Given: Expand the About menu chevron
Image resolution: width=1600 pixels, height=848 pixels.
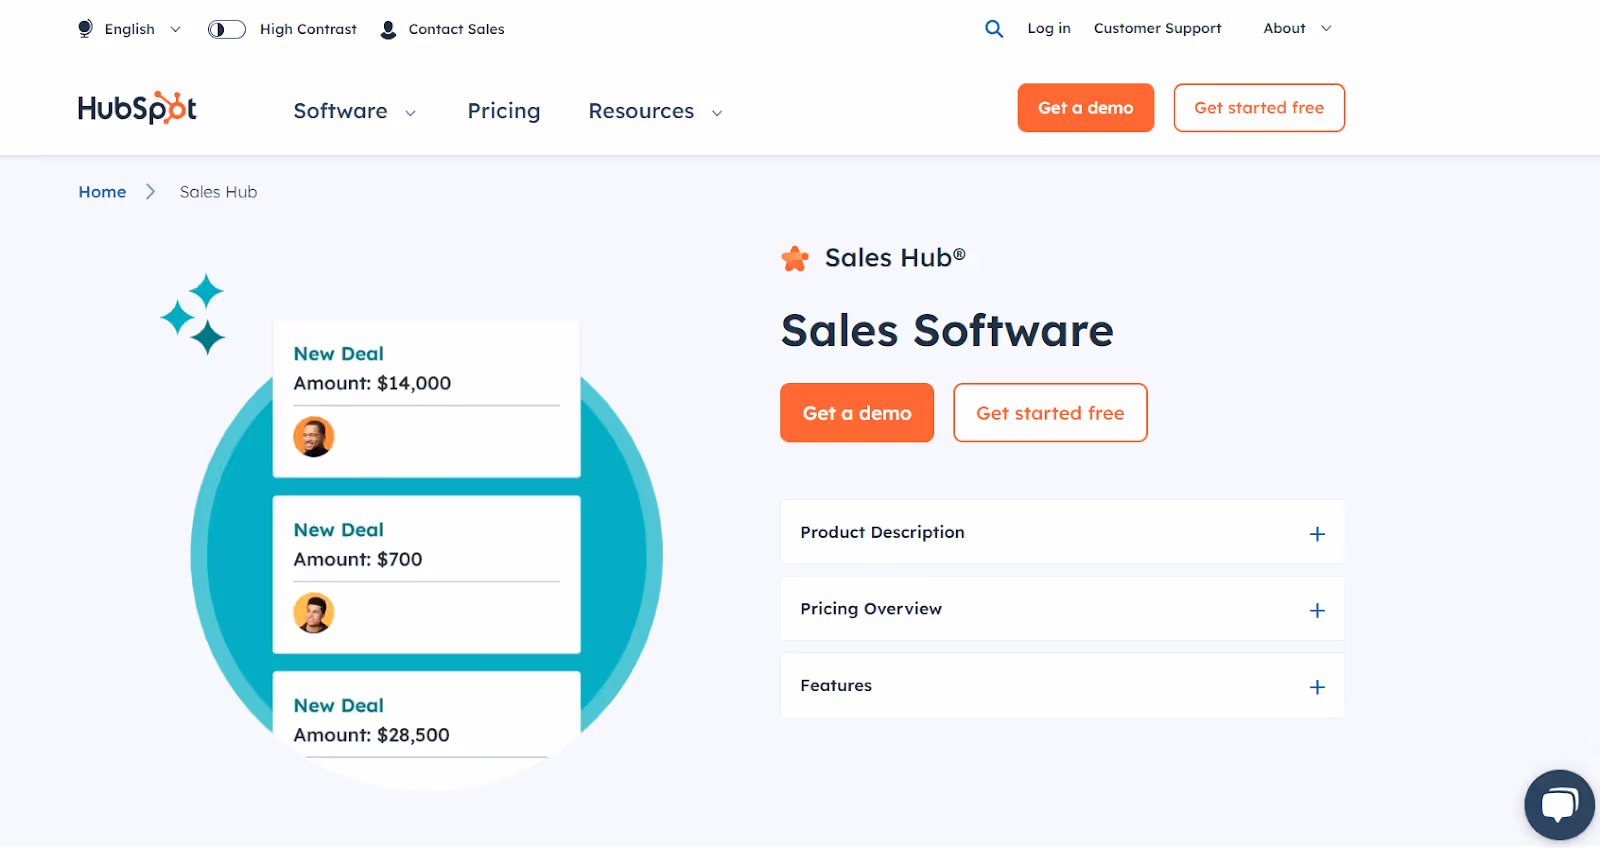Looking at the screenshot, I should (1326, 29).
